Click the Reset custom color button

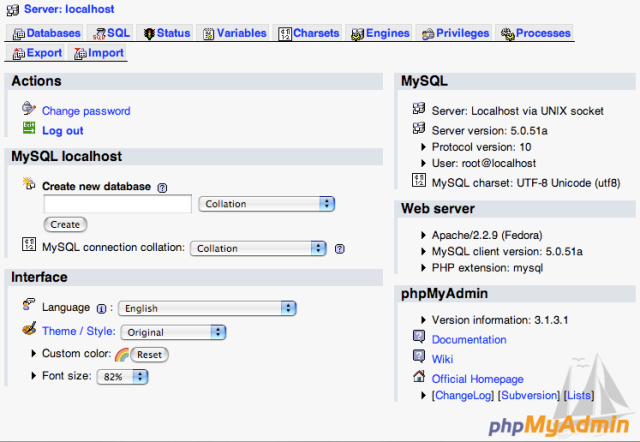pos(149,355)
